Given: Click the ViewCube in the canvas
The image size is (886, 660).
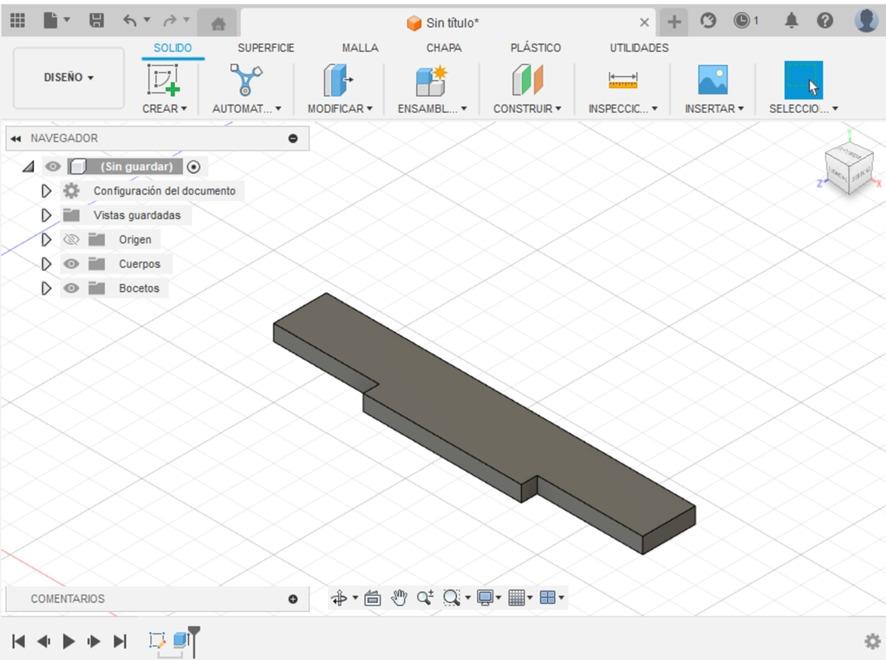Looking at the screenshot, I should [849, 169].
